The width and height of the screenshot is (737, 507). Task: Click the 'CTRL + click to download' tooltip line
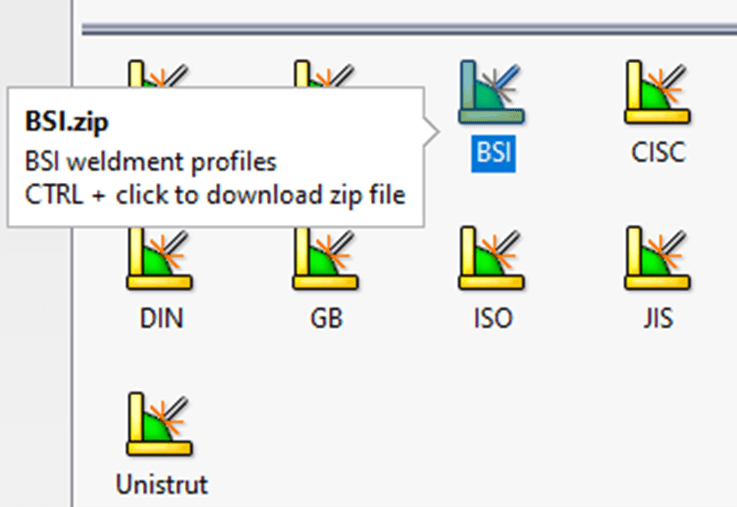tap(215, 195)
